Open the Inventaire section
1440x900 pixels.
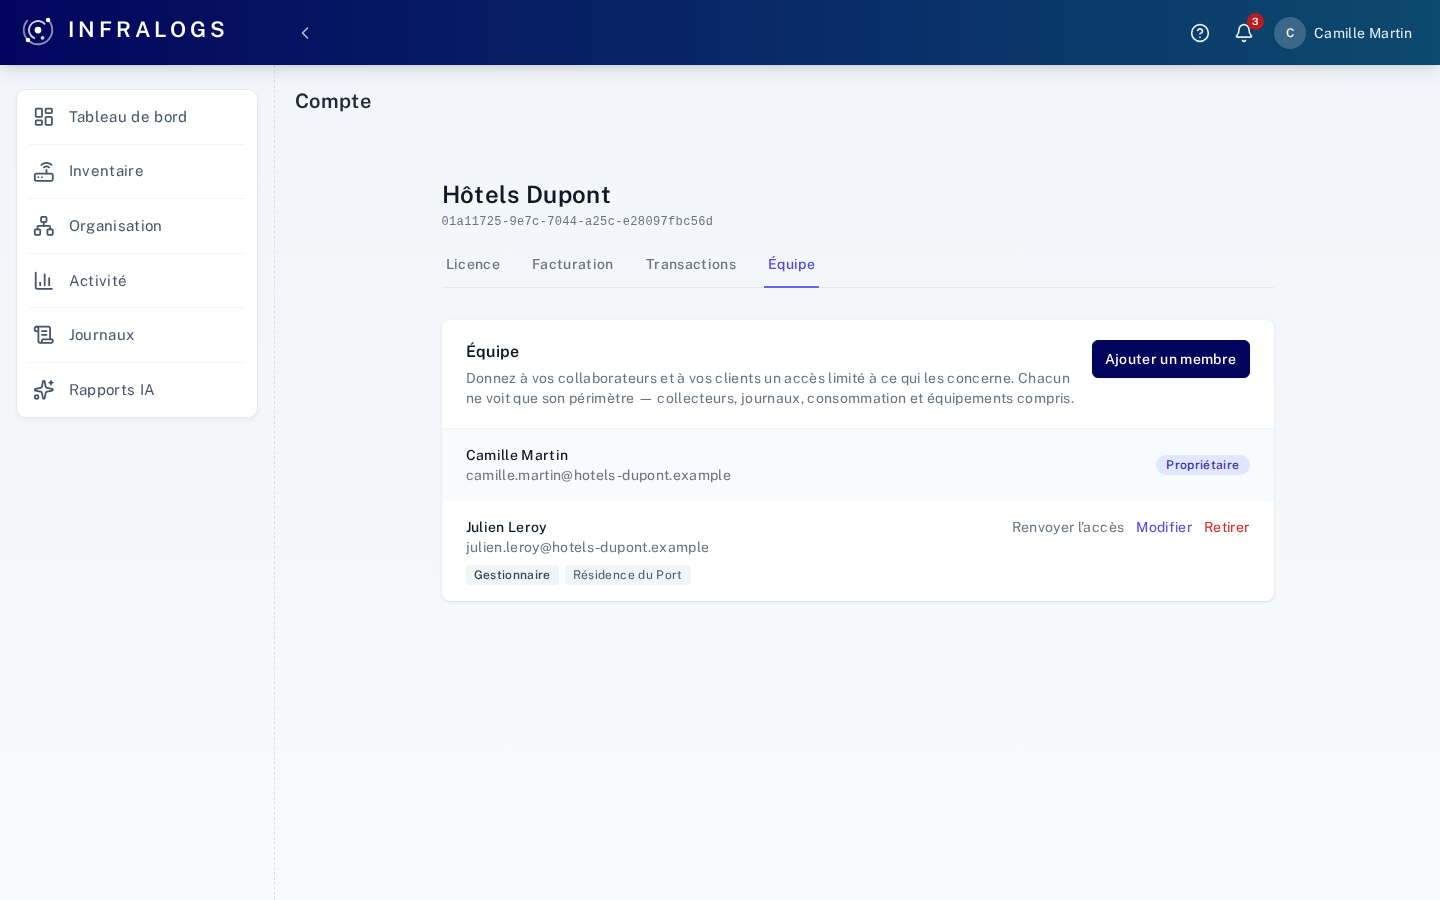[137, 172]
